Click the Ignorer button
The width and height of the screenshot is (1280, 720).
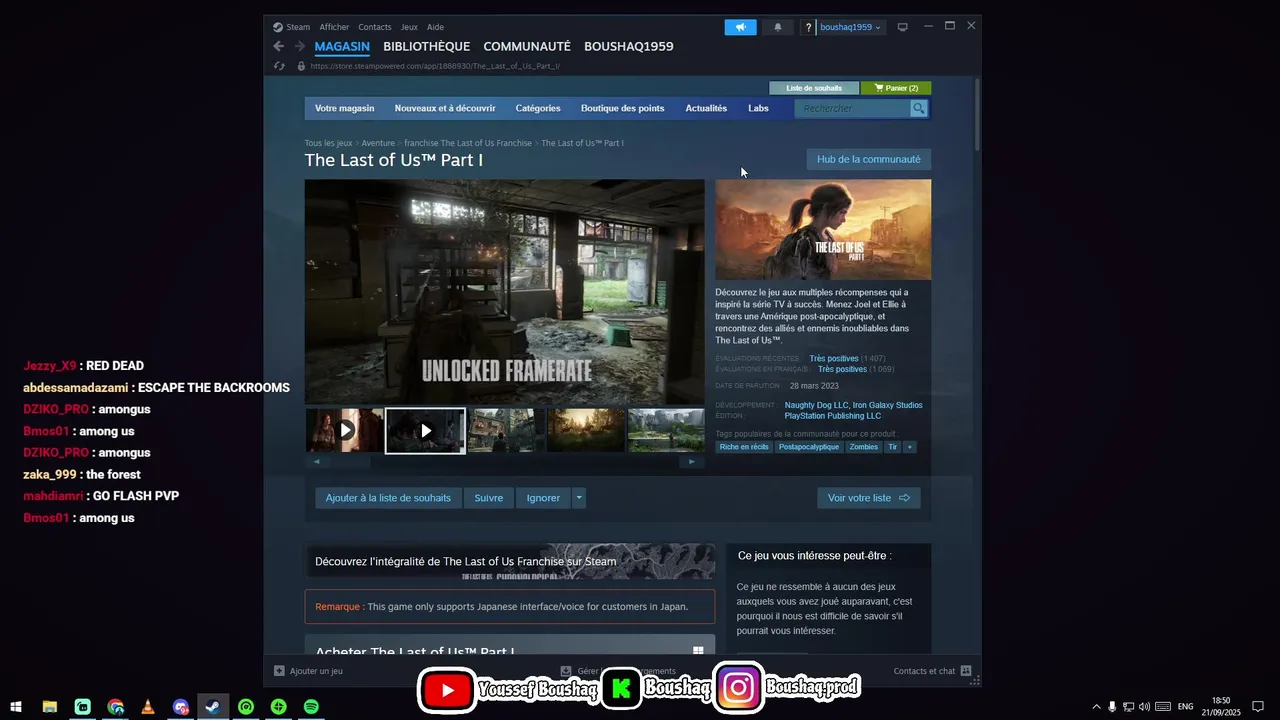(543, 498)
